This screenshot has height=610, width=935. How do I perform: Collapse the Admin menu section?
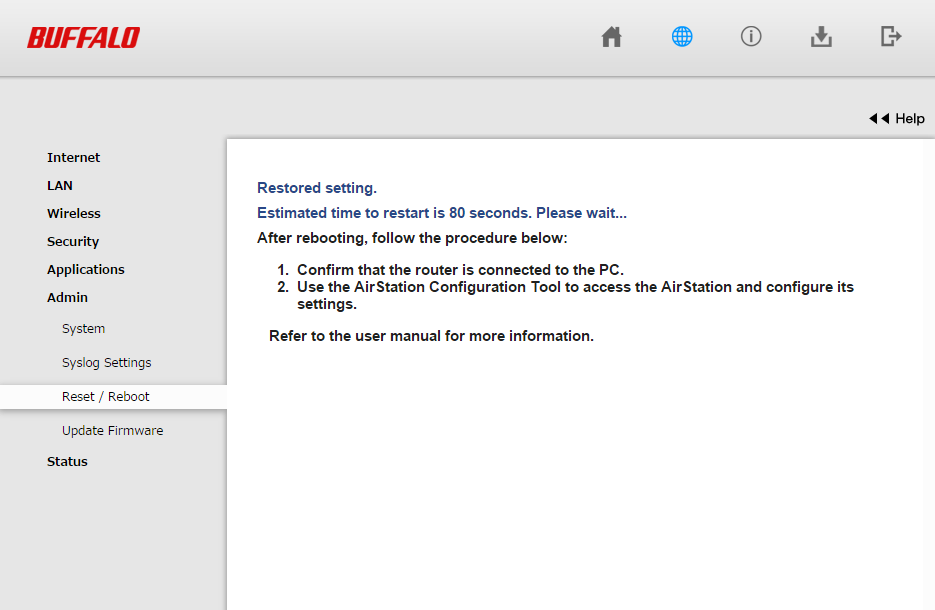pyautogui.click(x=68, y=297)
